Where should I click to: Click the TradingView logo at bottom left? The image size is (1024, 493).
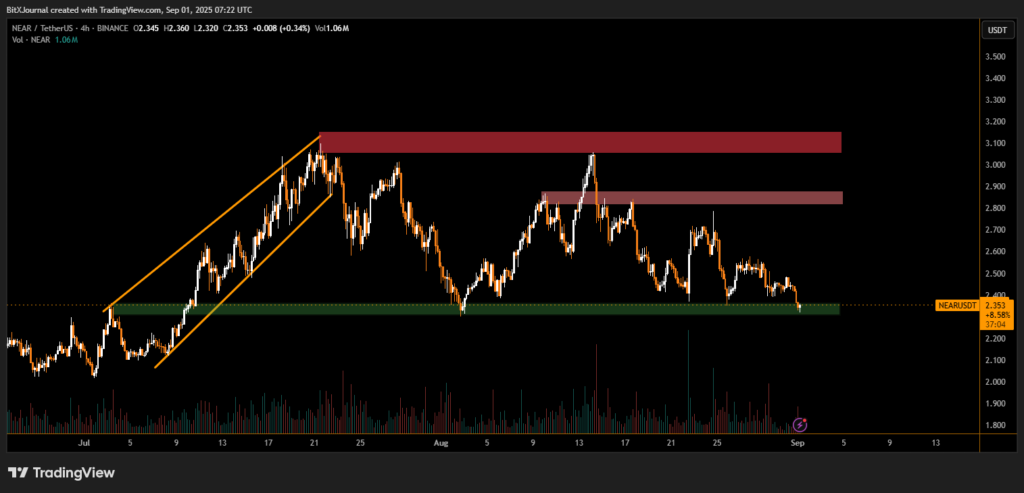[61, 472]
